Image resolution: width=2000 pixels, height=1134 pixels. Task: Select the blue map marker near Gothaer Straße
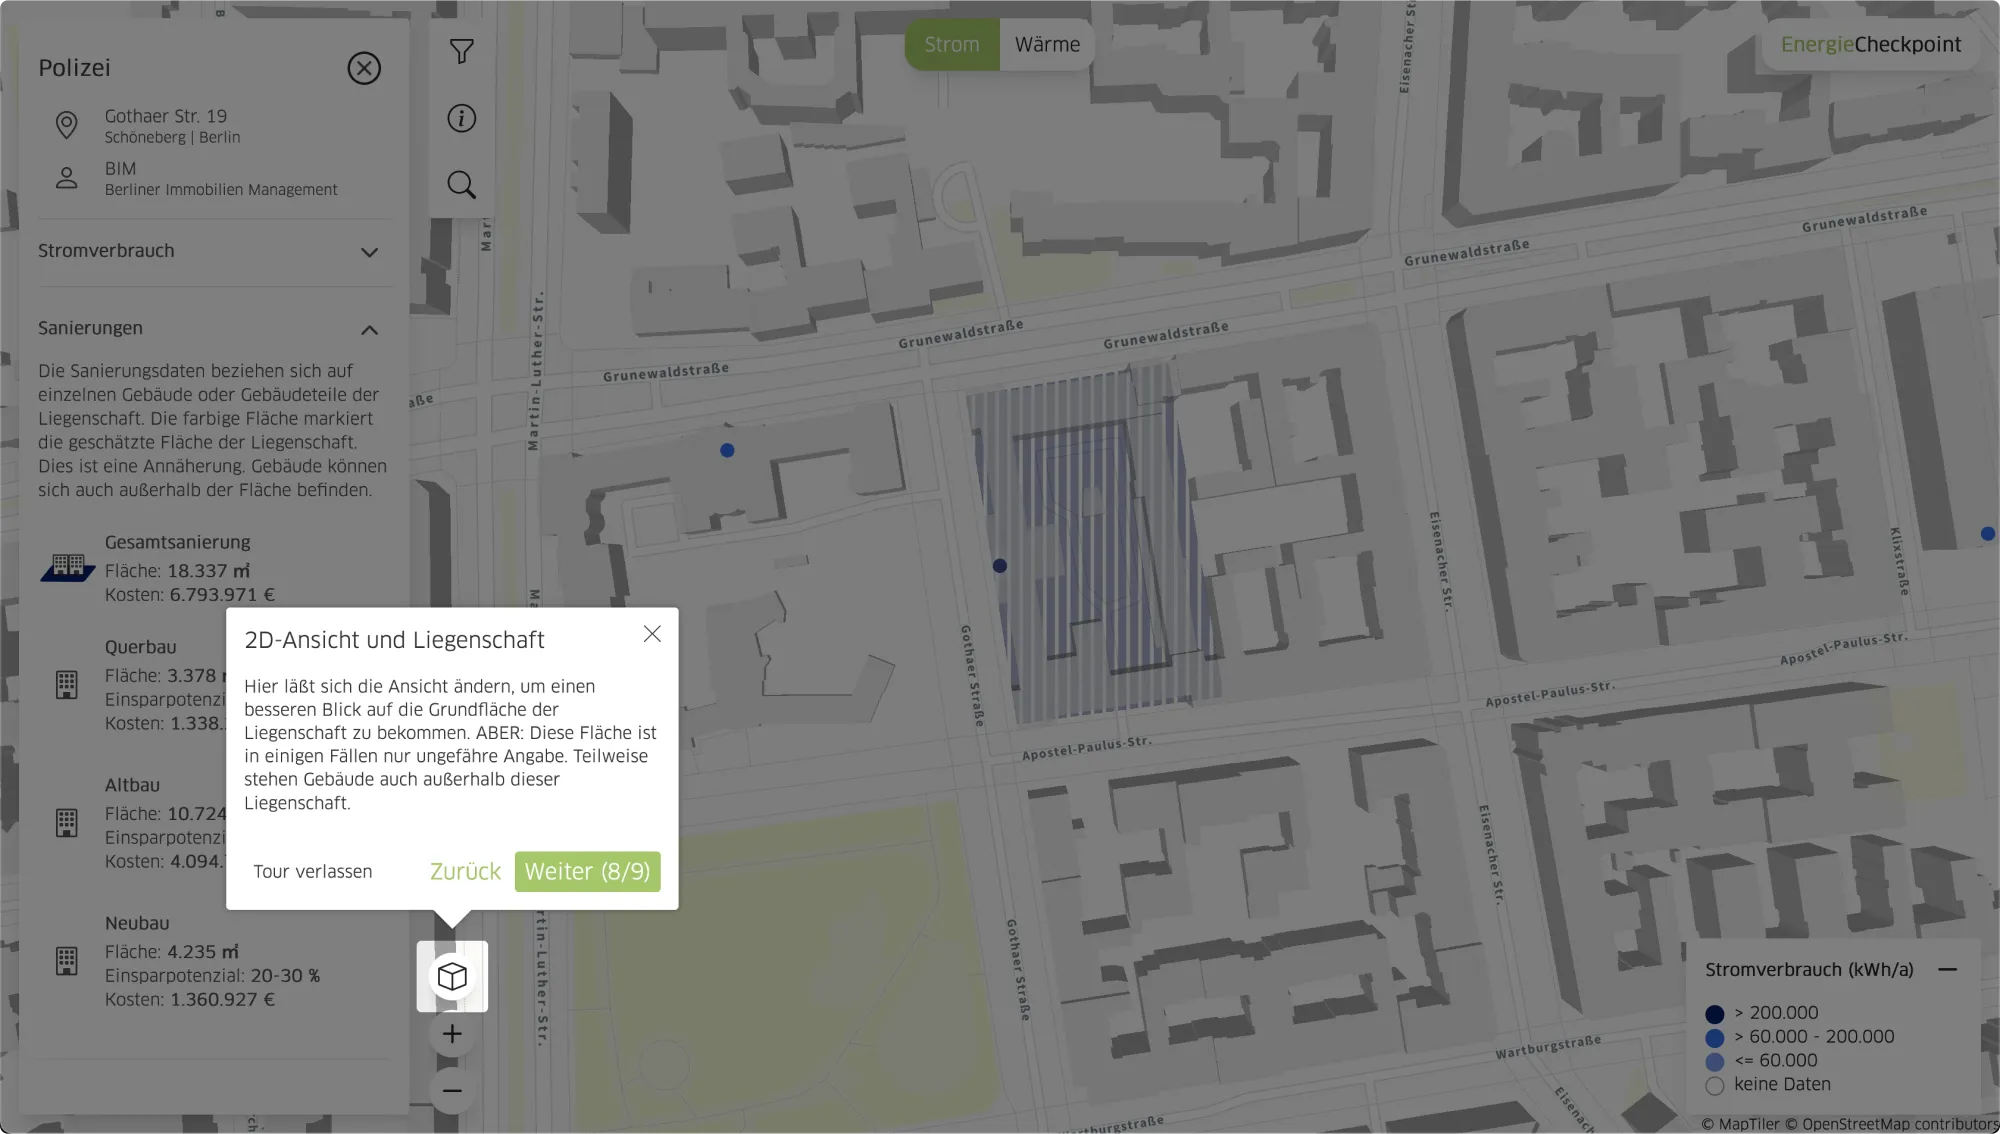coord(999,566)
